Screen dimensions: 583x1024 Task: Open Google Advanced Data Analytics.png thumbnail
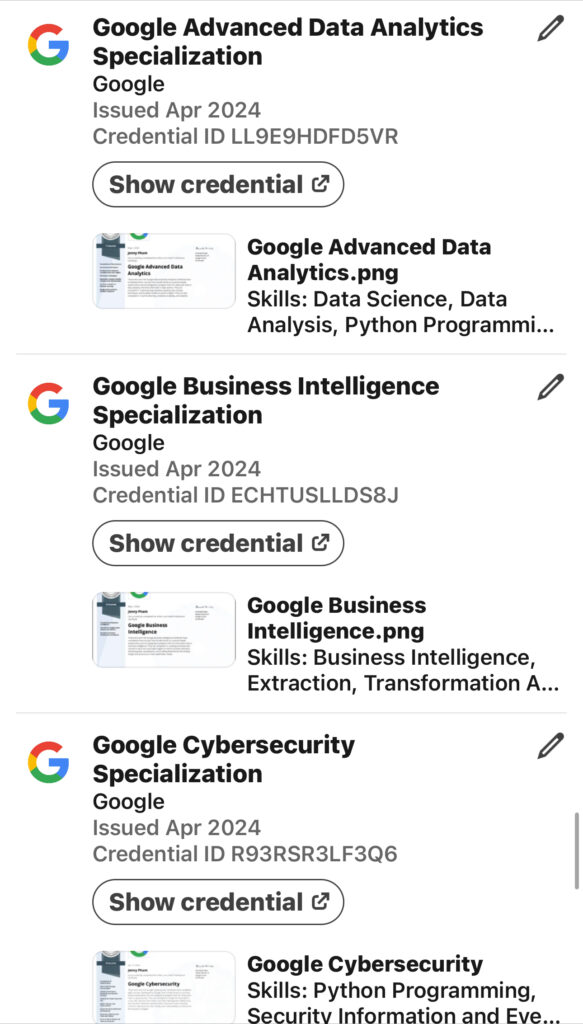(x=164, y=271)
